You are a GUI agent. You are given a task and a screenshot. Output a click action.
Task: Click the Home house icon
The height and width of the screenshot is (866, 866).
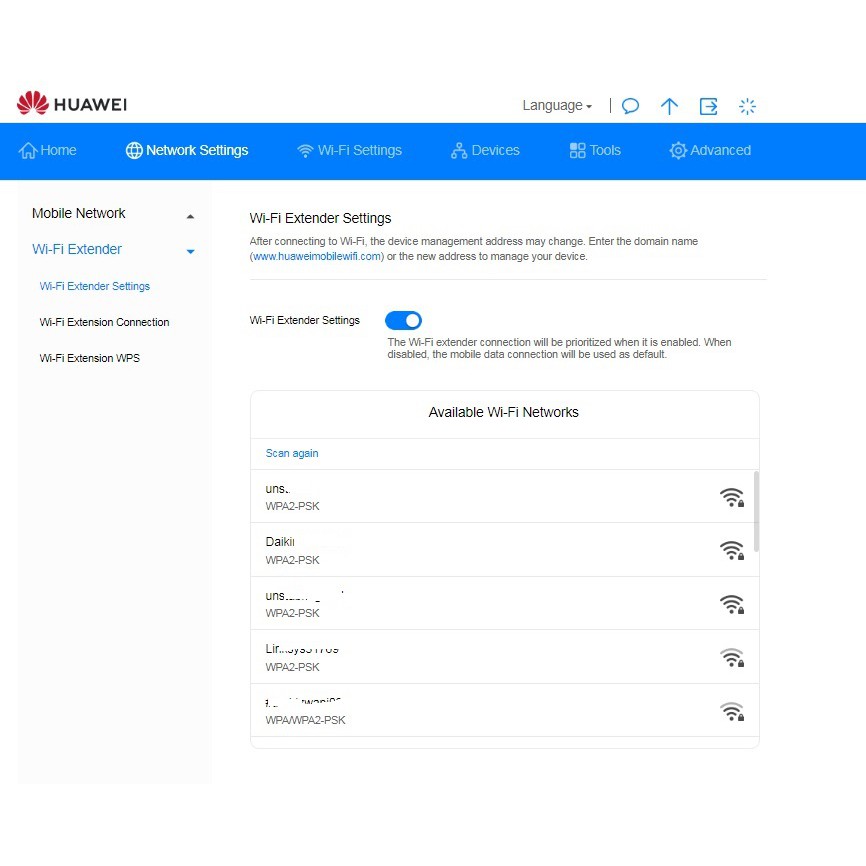point(28,151)
